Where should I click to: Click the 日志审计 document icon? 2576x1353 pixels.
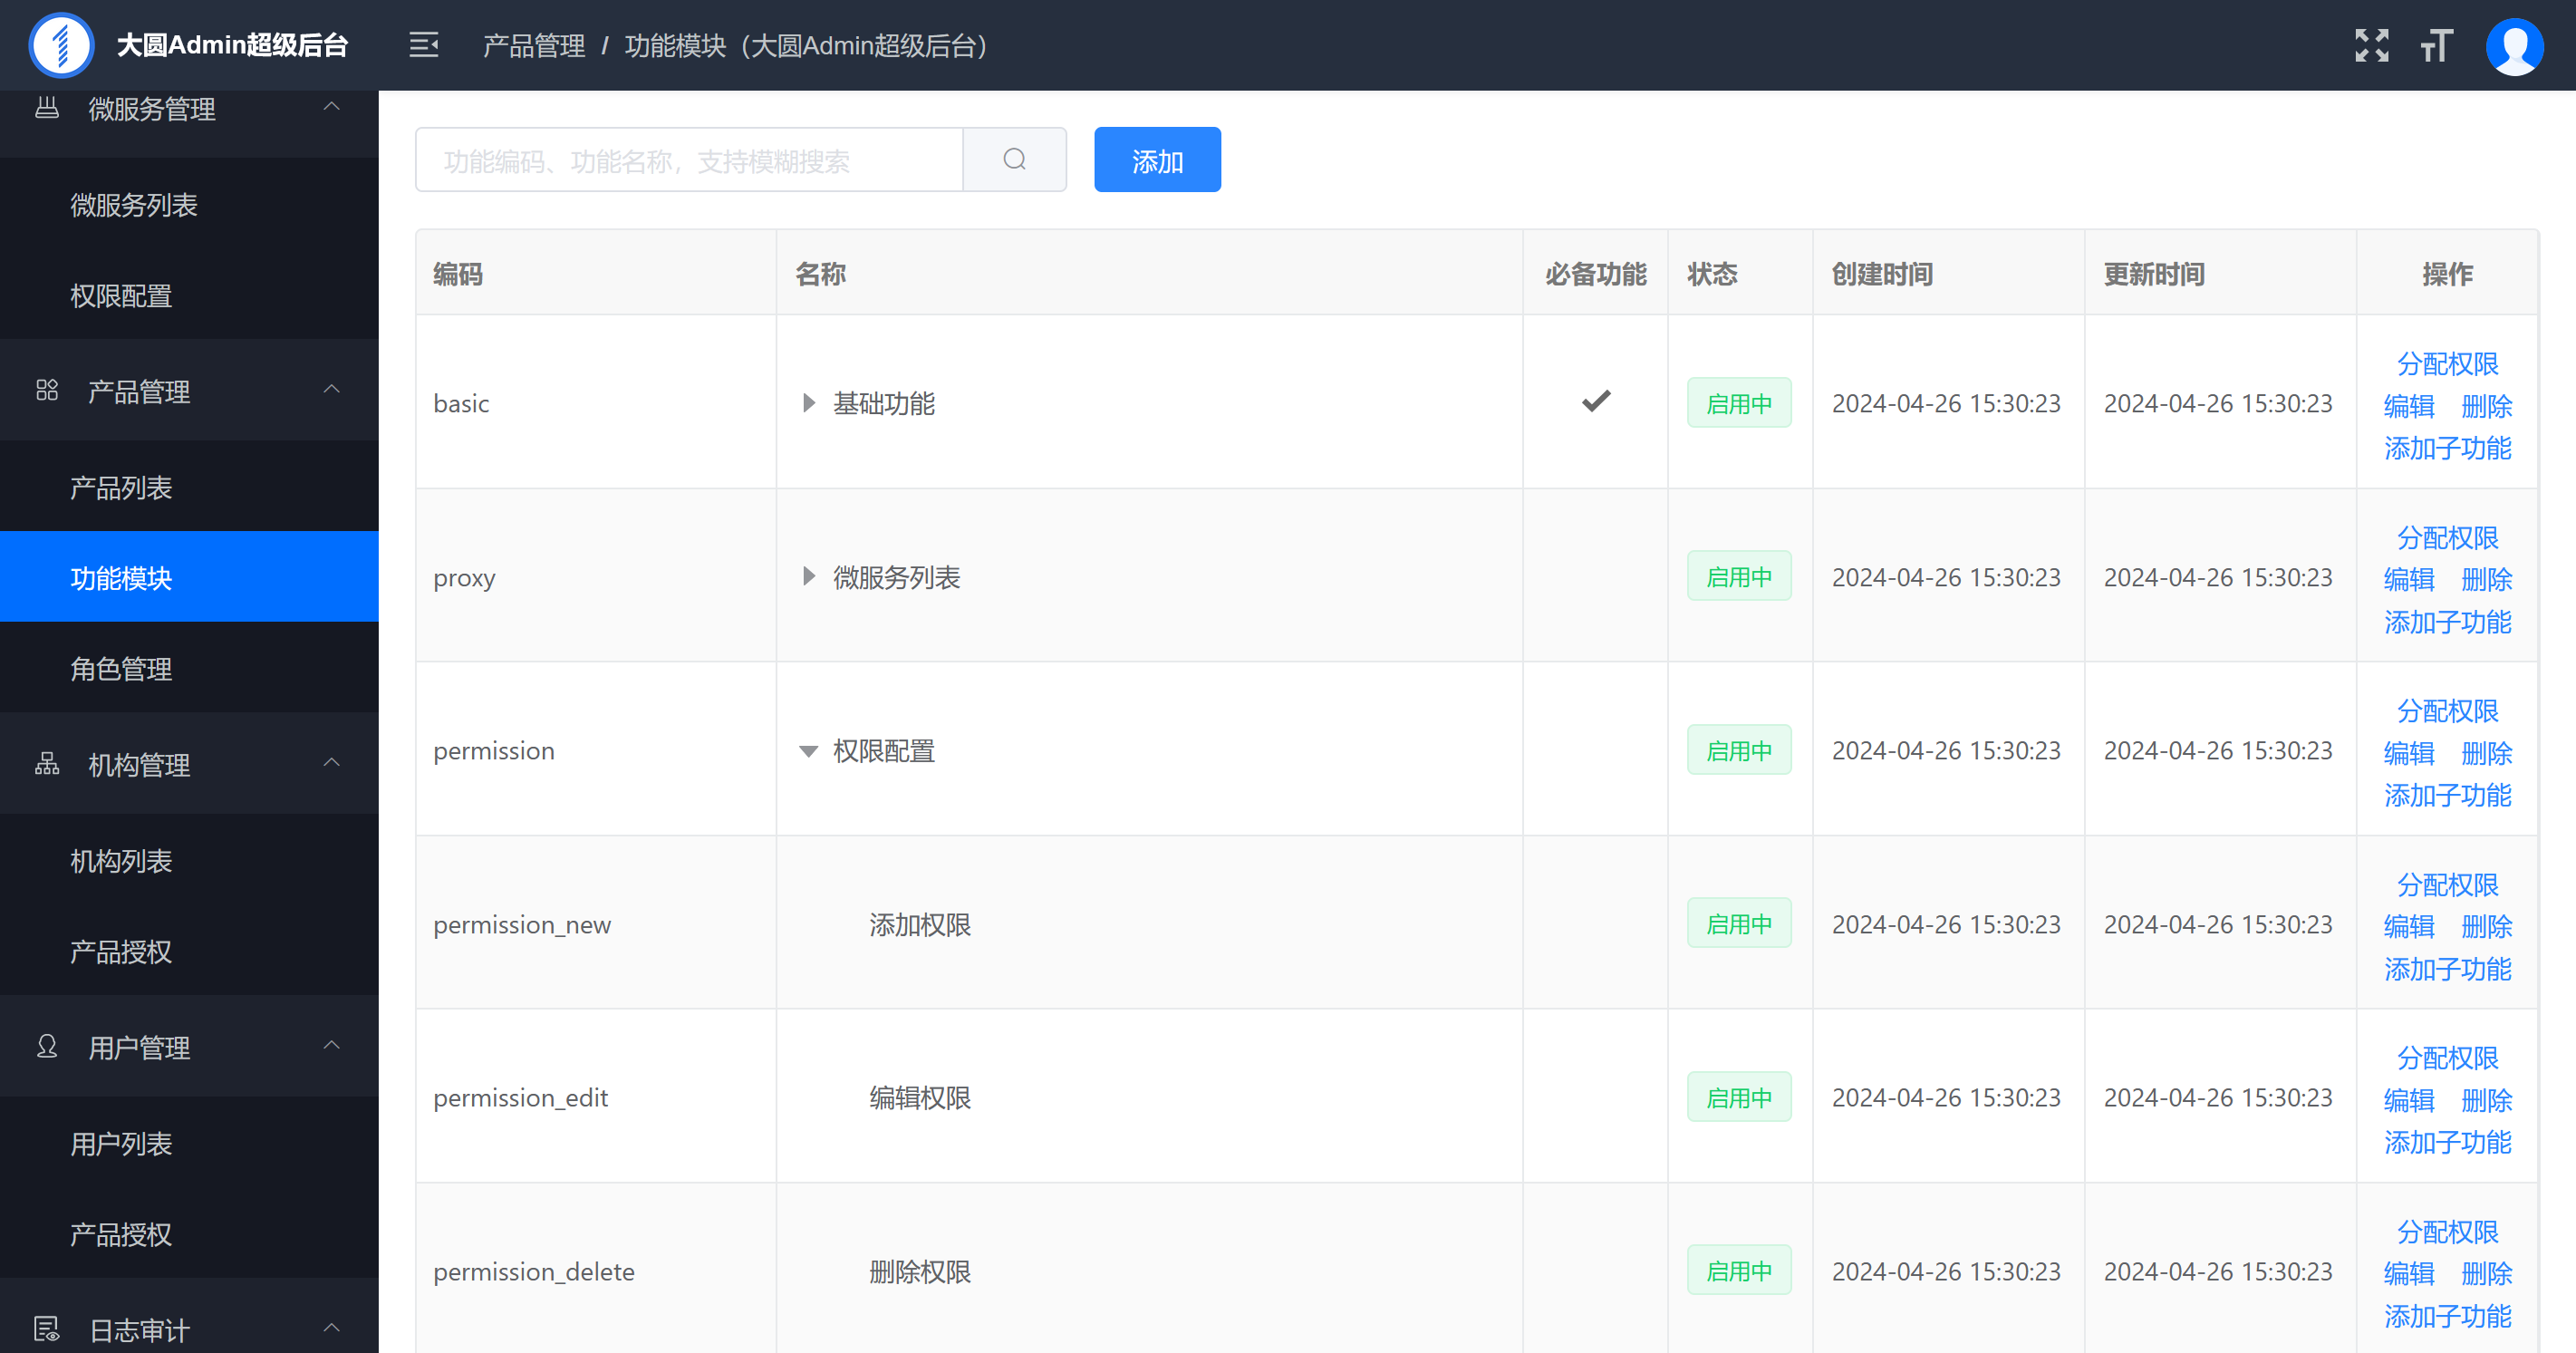pos(47,1329)
